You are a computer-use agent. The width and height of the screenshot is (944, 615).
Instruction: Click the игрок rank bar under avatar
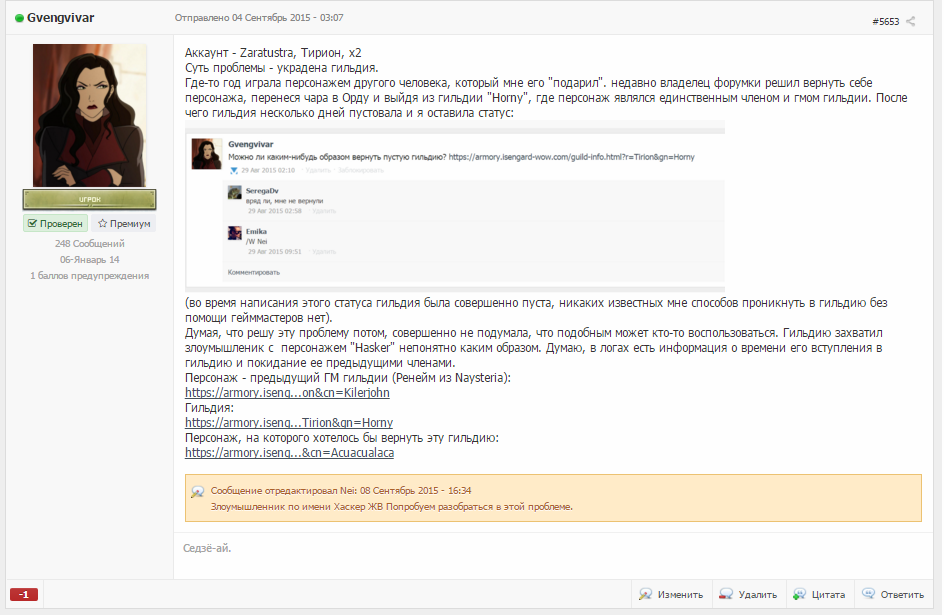click(90, 199)
